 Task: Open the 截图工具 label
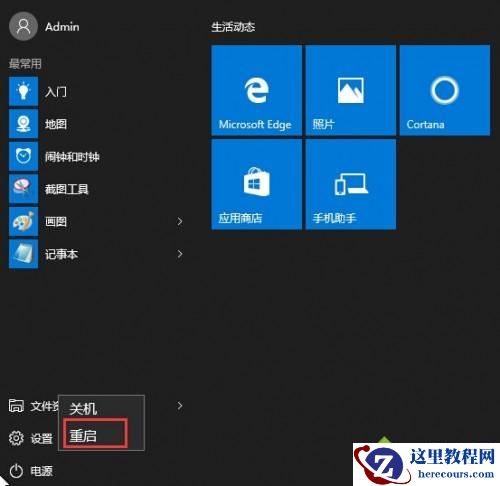point(67,189)
